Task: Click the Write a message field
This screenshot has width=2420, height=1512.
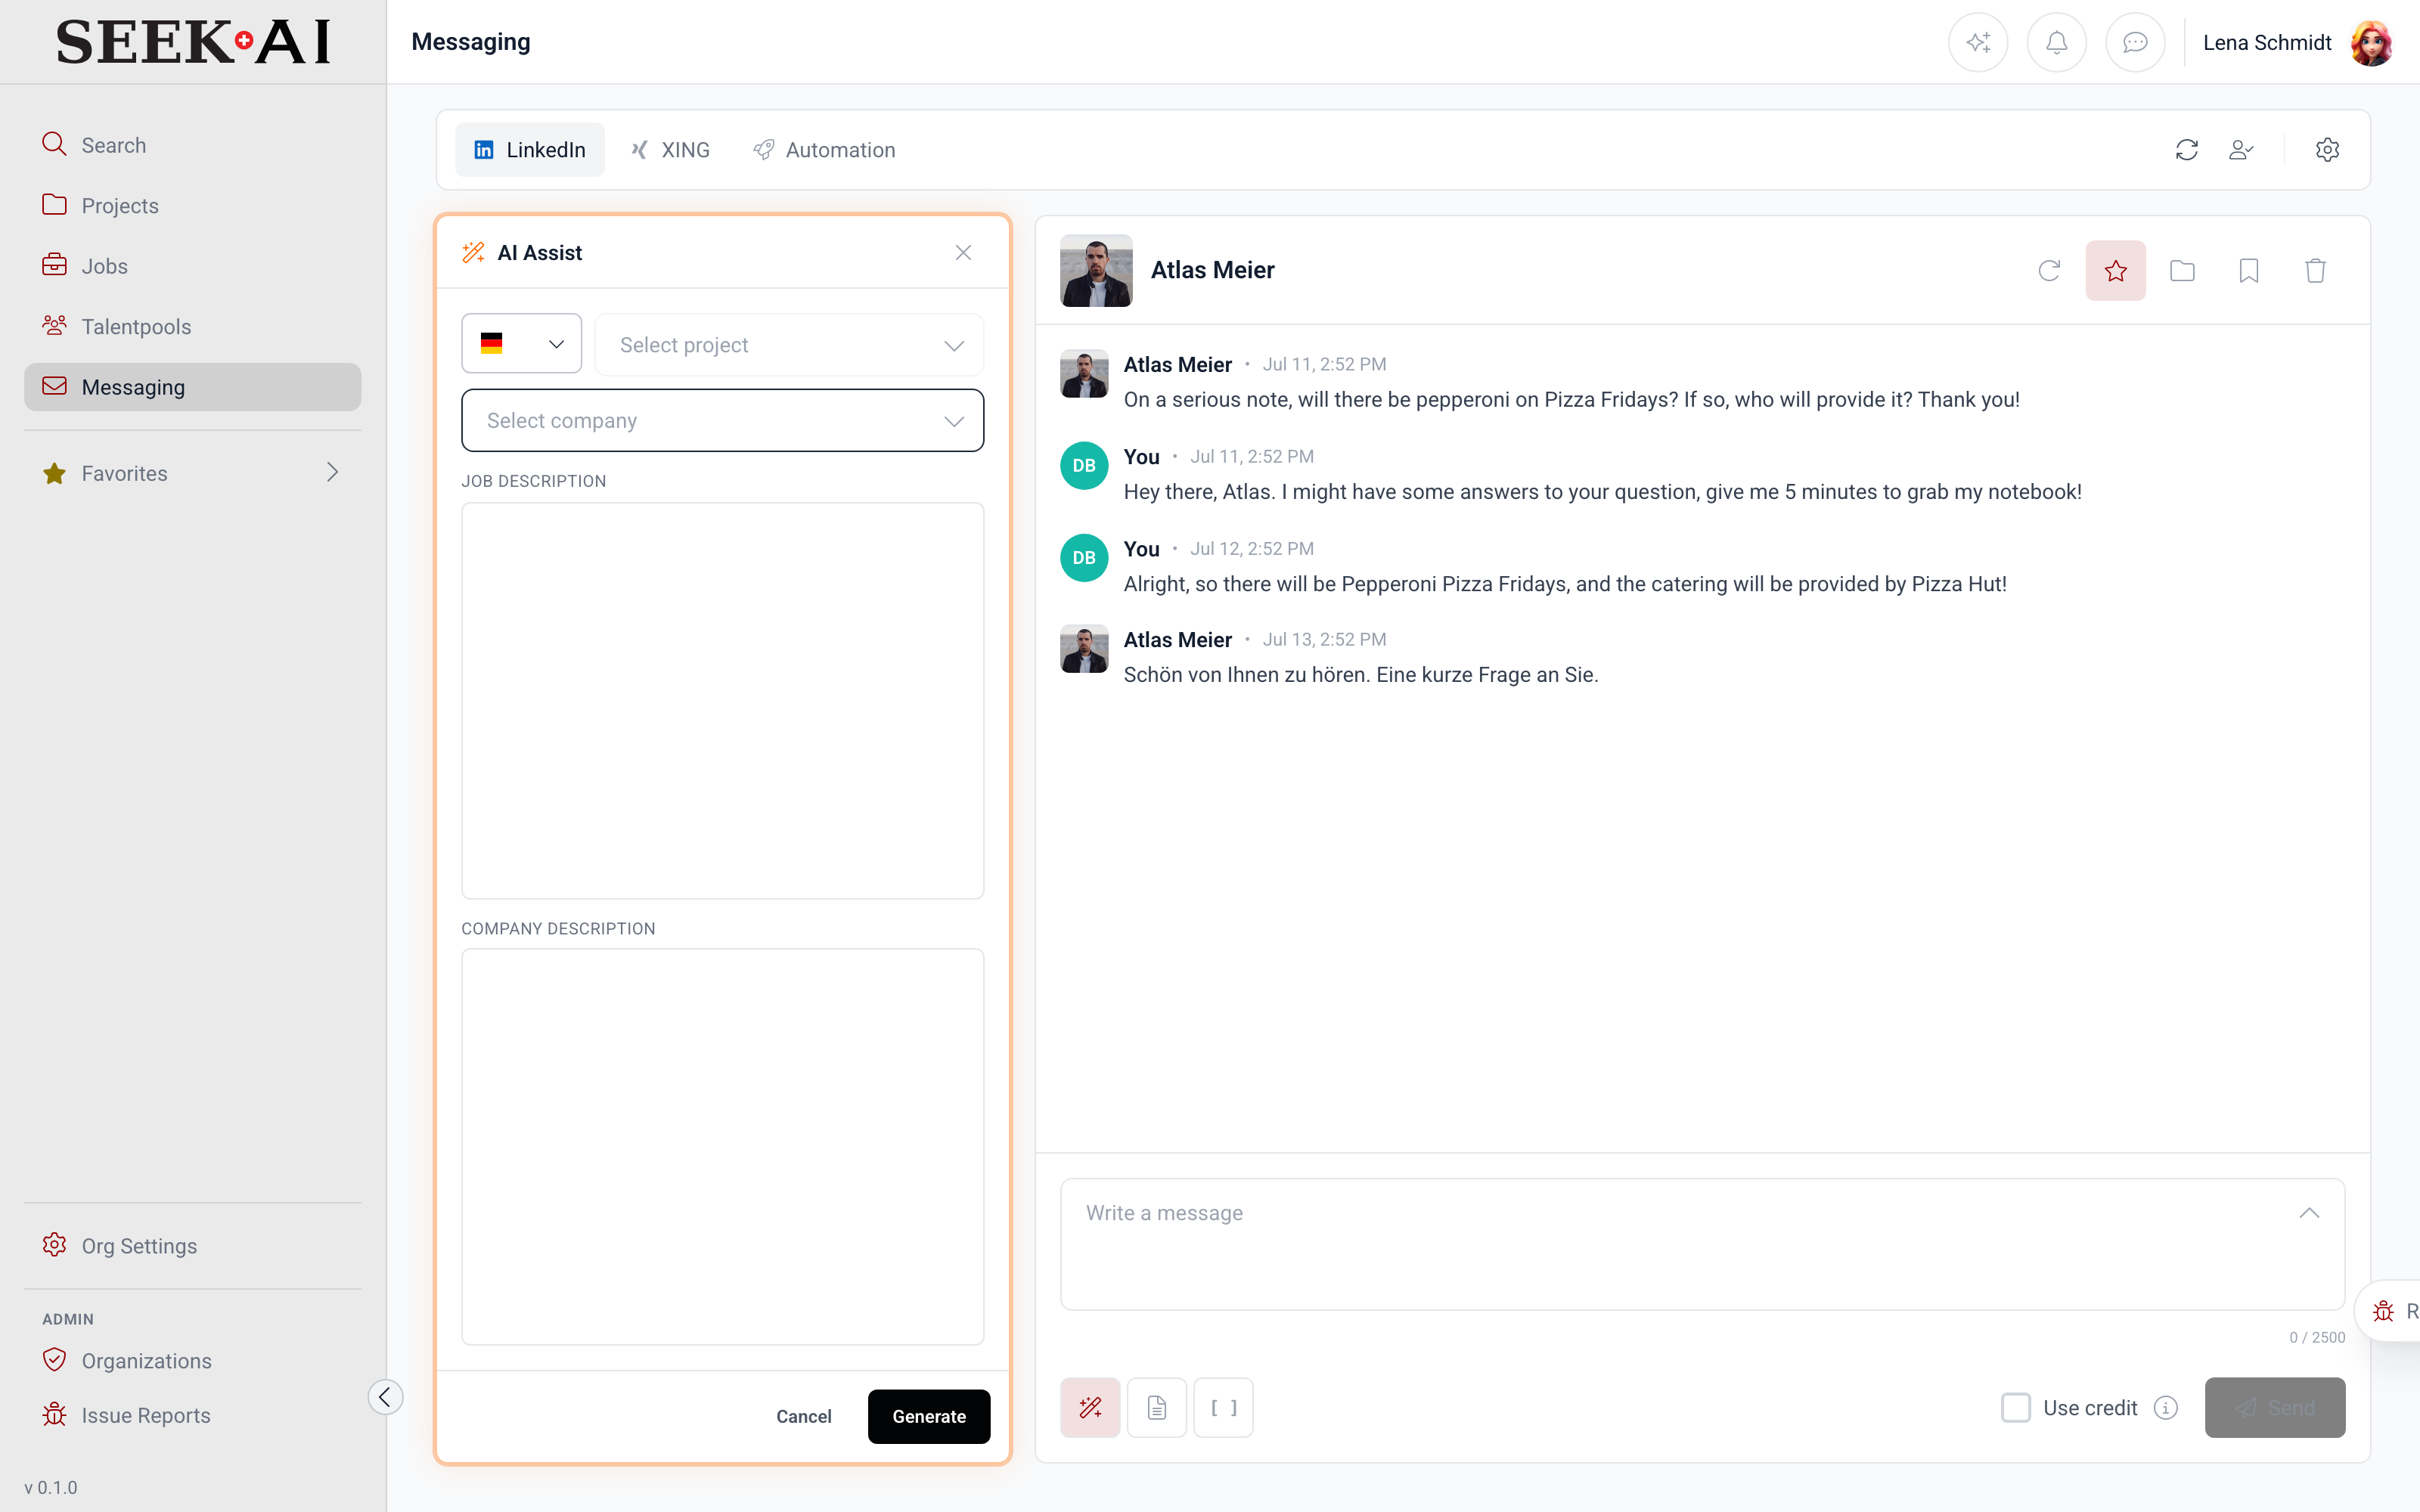Action: (1702, 1244)
